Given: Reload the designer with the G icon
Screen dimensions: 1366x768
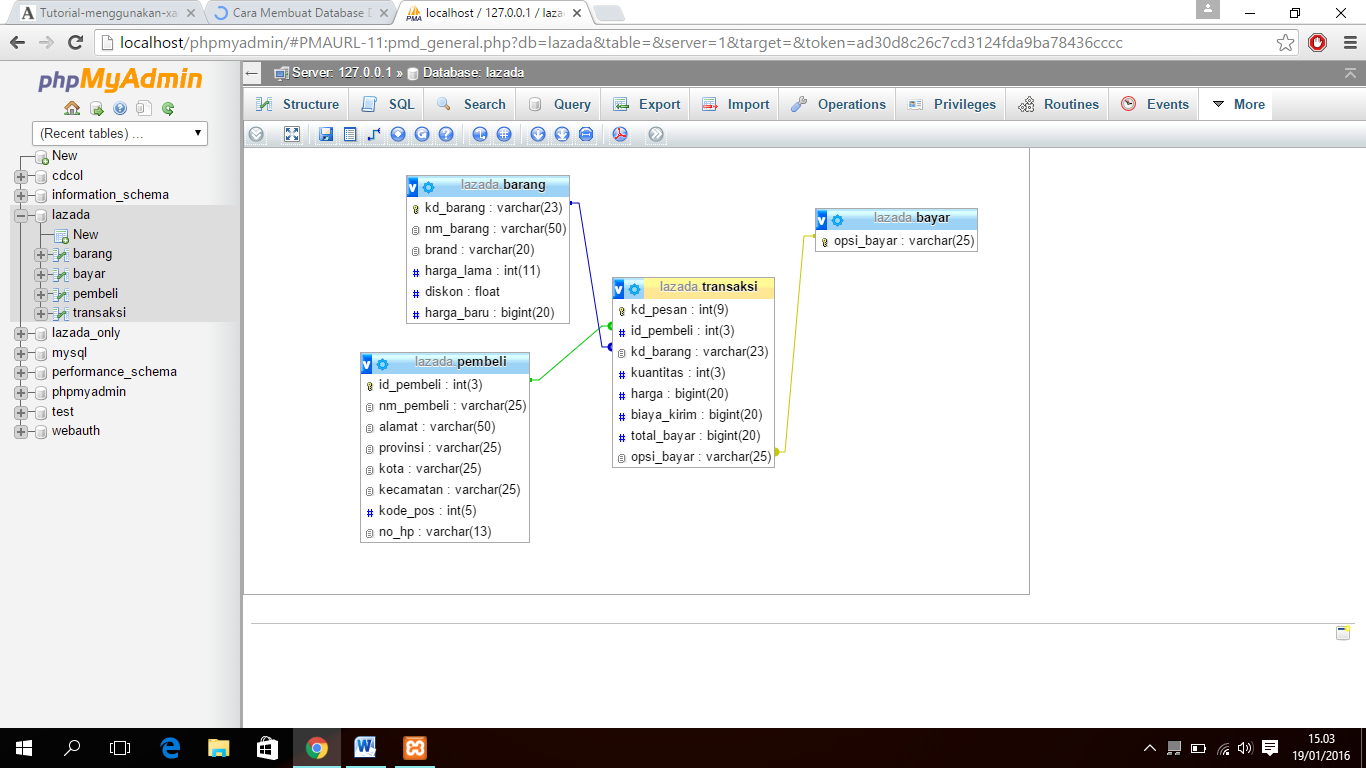Looking at the screenshot, I should (422, 134).
